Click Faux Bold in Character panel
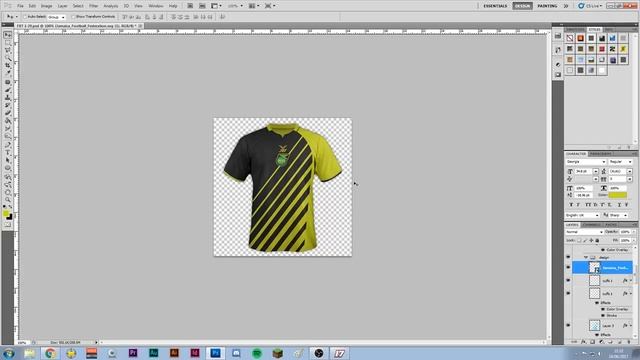The image size is (640, 360). pos(571,204)
